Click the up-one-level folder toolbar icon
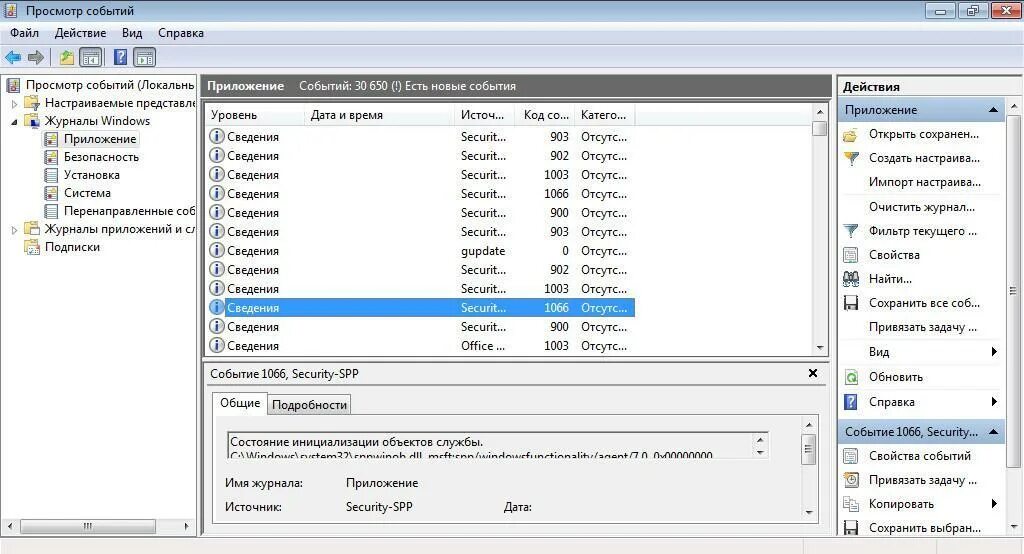This screenshot has width=1024, height=554. (x=67, y=57)
